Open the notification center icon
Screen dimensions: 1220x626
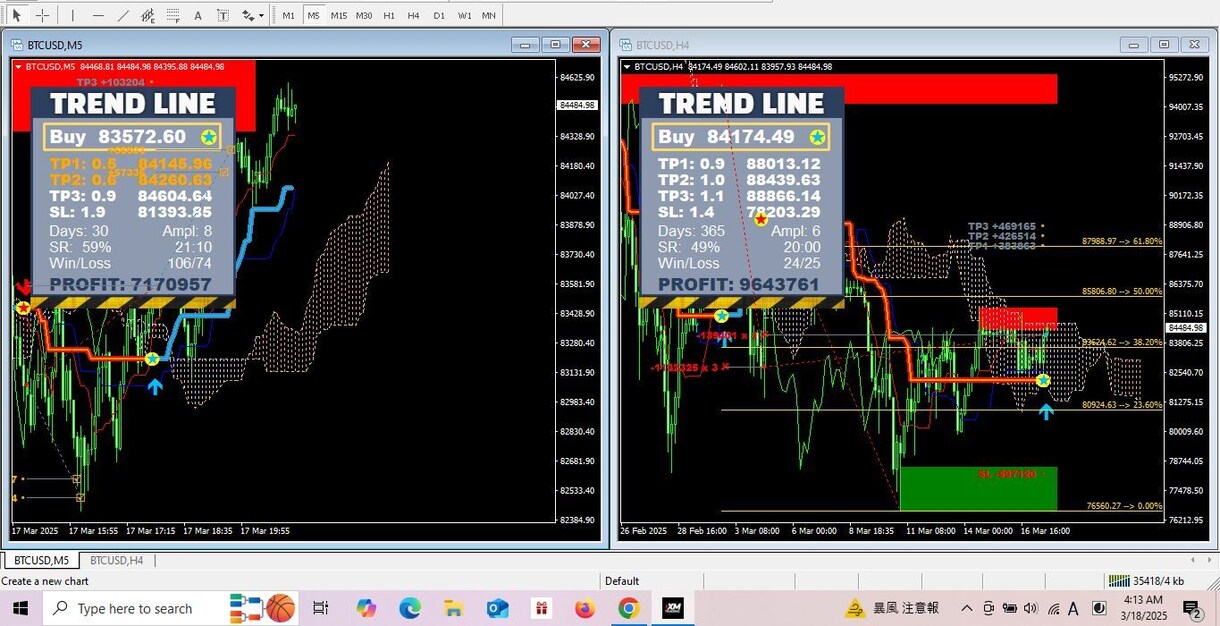[1192, 608]
